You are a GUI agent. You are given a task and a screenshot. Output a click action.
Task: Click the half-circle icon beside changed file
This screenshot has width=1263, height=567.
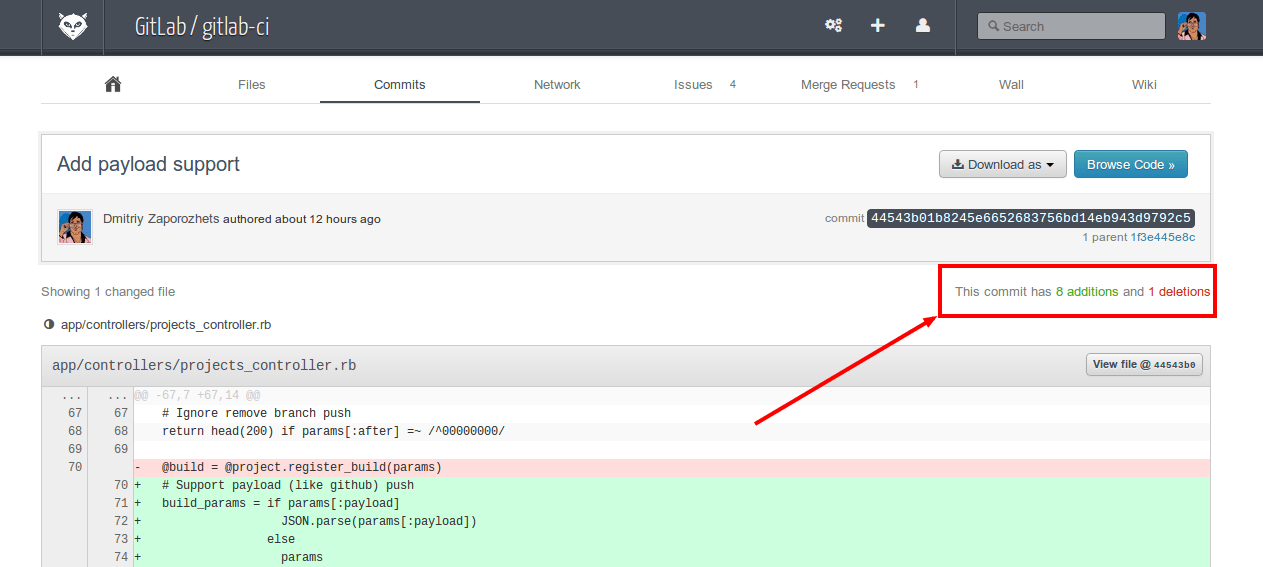49,325
